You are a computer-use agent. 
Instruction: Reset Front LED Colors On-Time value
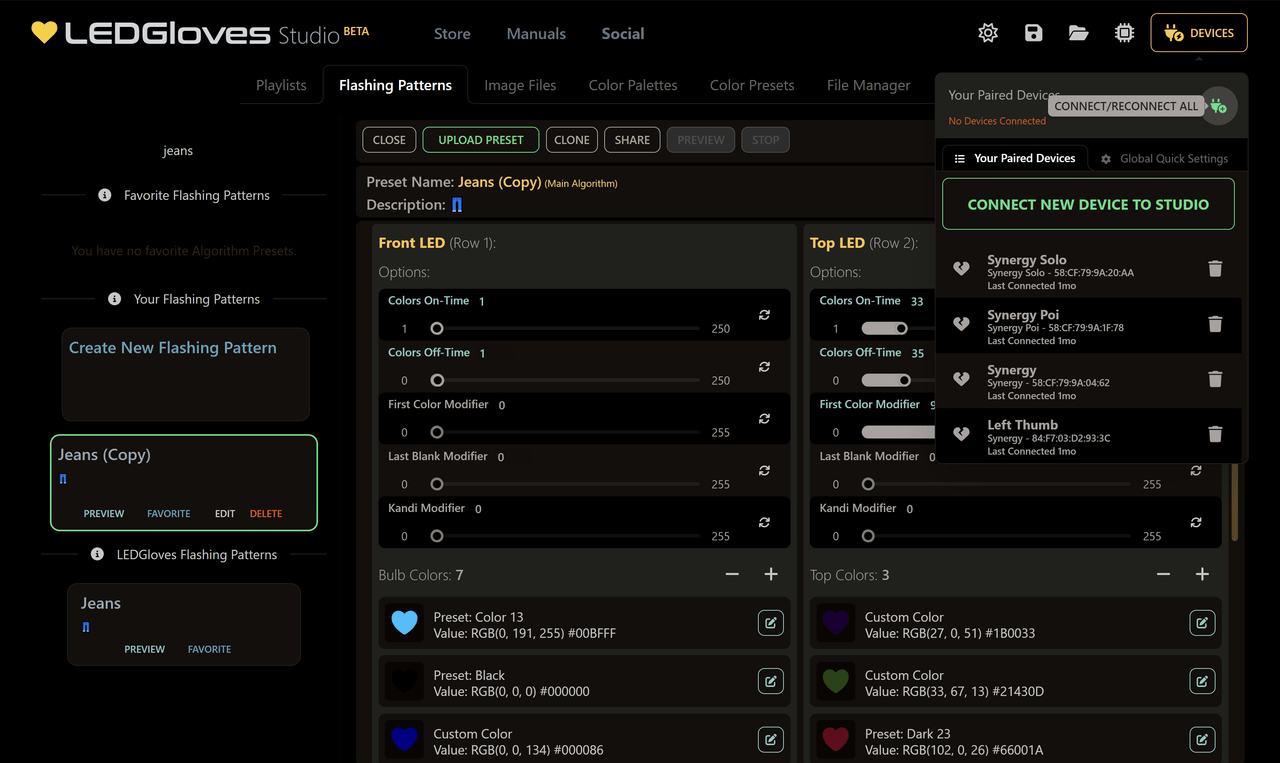pos(764,315)
